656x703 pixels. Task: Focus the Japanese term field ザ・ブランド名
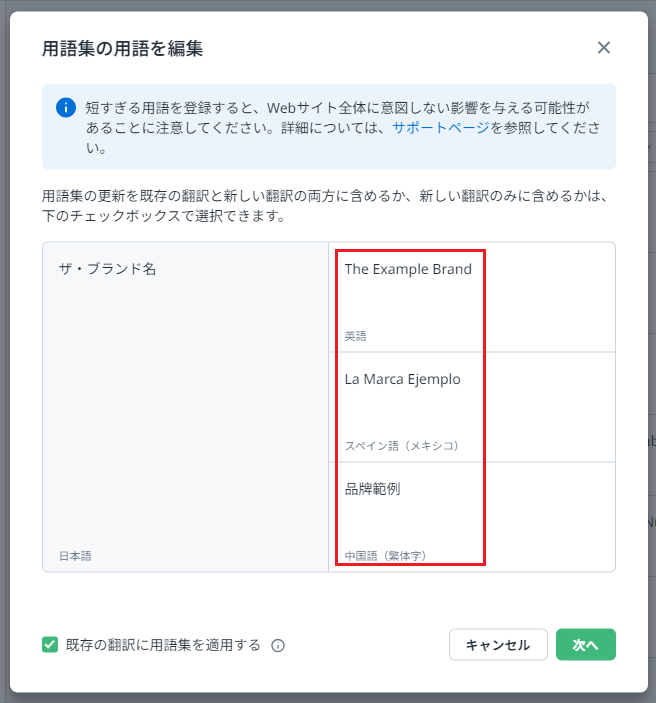click(x=107, y=269)
